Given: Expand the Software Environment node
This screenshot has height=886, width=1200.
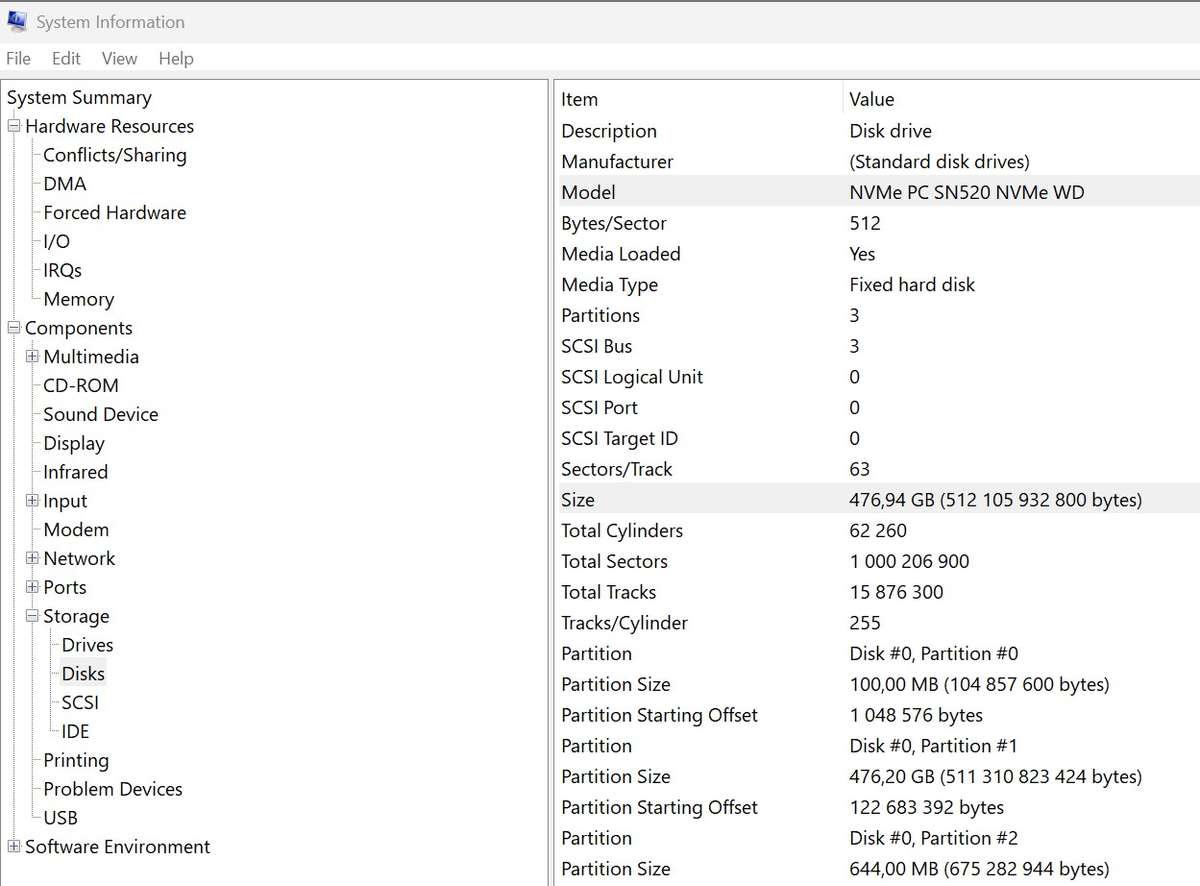Looking at the screenshot, I should tap(14, 847).
